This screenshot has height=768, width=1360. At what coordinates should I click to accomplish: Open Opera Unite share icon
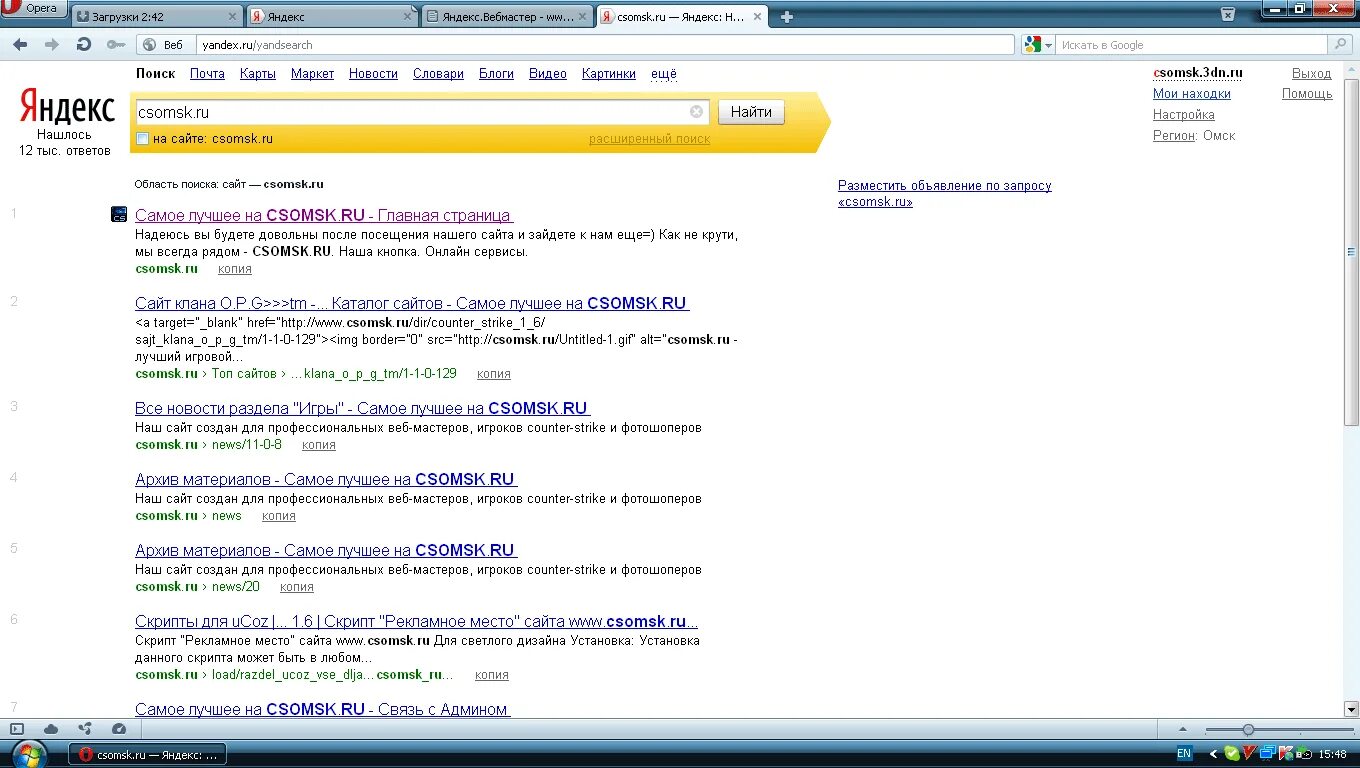point(85,730)
